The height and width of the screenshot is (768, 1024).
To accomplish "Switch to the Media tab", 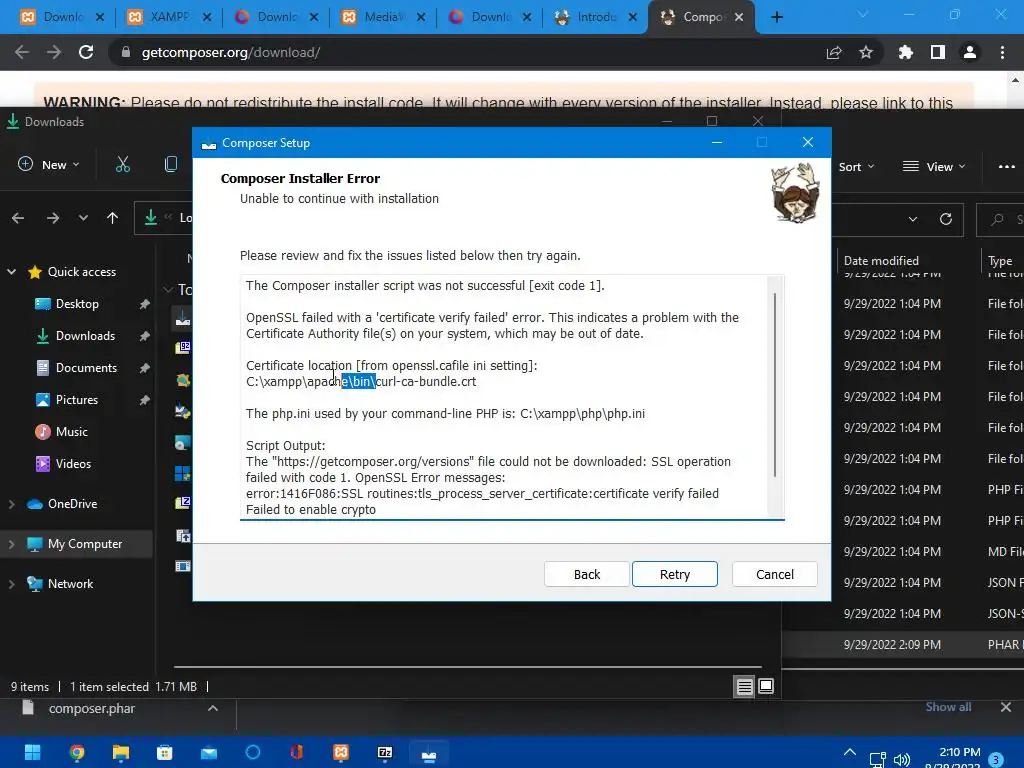I will (383, 17).
